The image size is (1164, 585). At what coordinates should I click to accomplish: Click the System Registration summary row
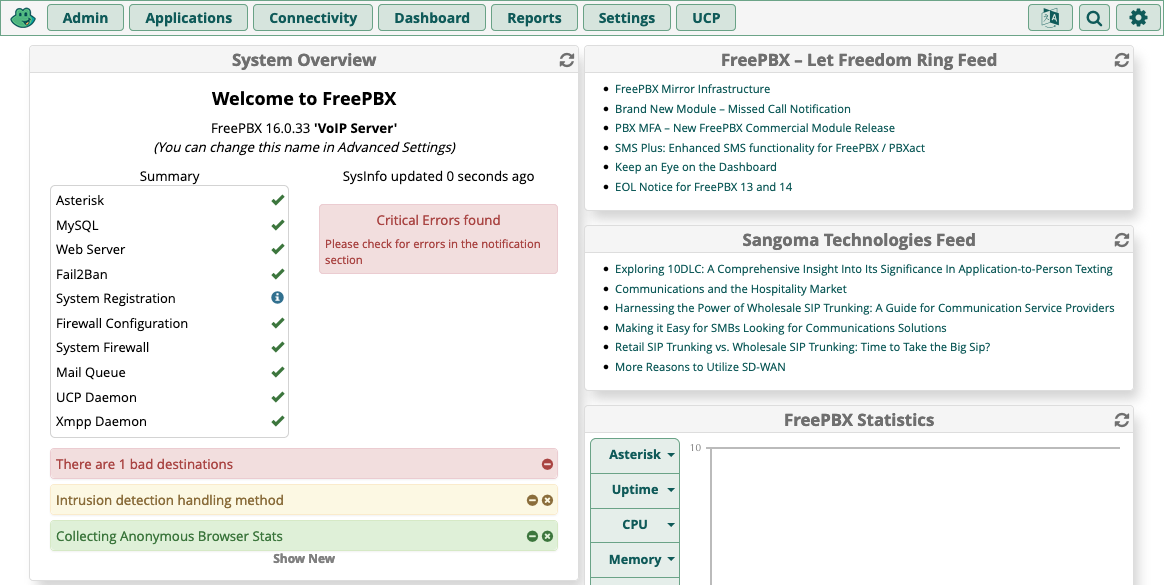coord(169,298)
